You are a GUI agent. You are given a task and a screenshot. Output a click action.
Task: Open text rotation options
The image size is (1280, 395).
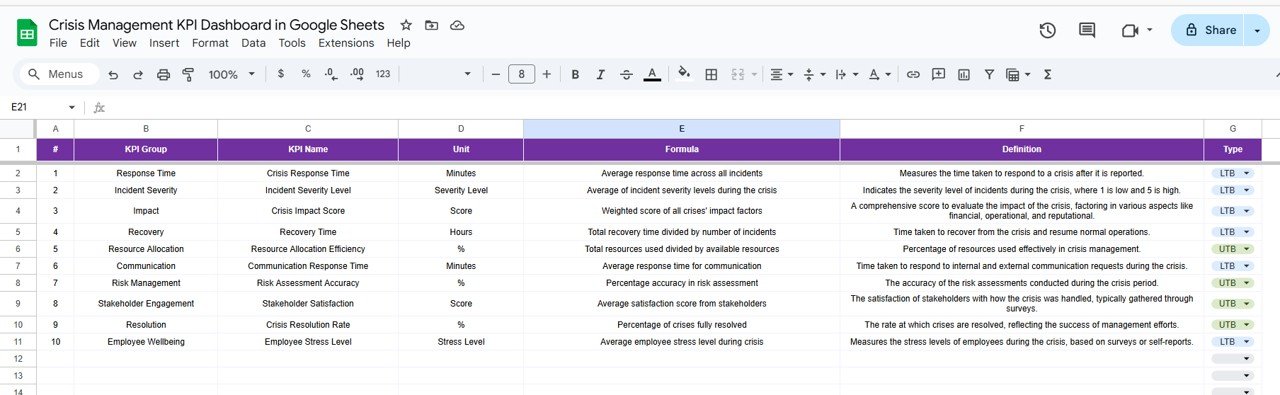click(x=880, y=74)
